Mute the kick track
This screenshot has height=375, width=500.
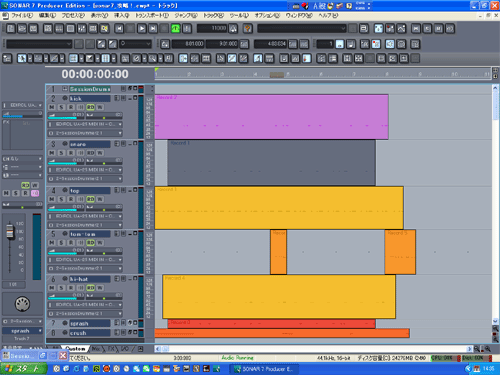click(52, 107)
